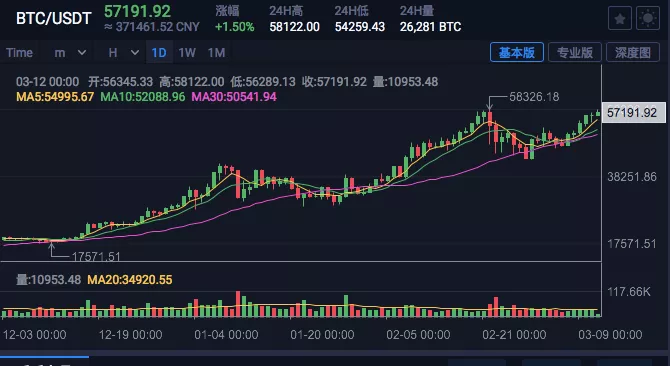
Task: Switch to the 1M timeframe
Action: point(216,53)
